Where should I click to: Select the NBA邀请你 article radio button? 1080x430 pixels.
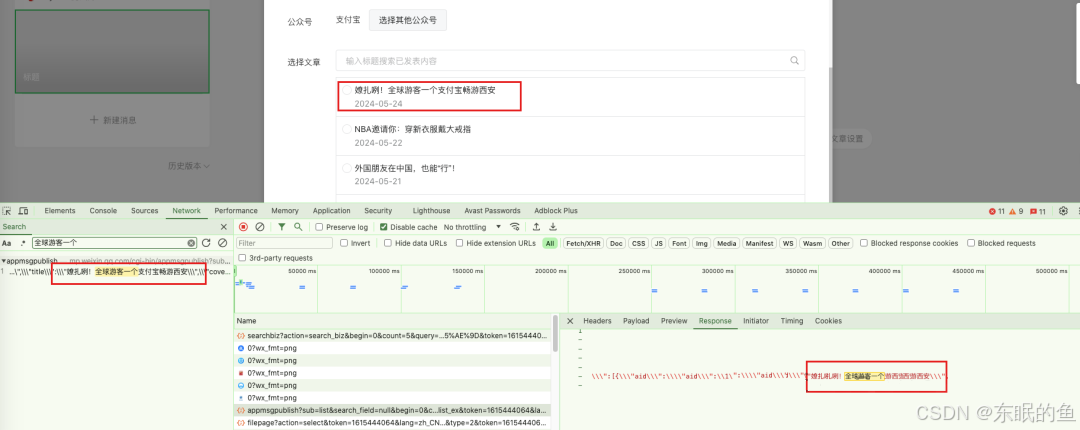click(346, 129)
